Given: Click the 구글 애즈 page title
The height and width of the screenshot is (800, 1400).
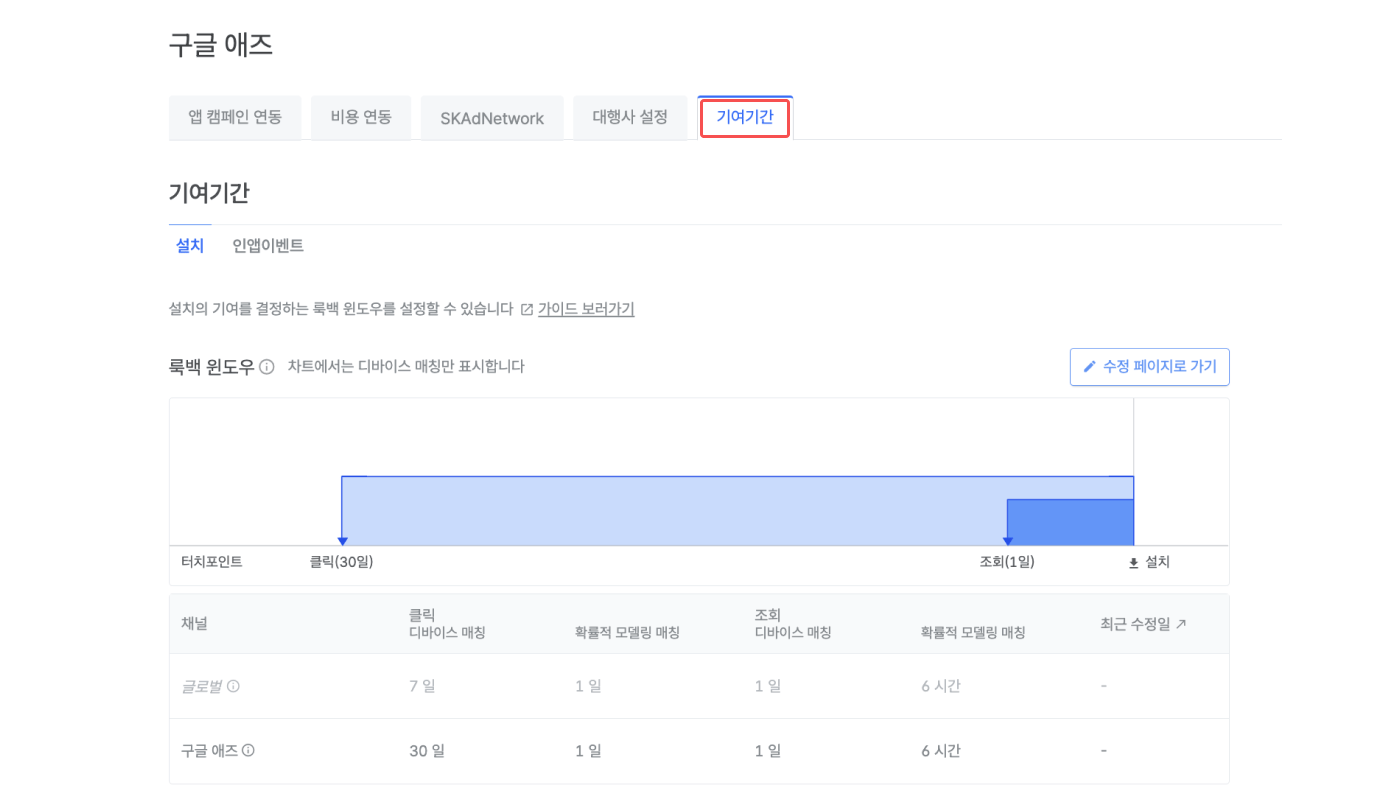Looking at the screenshot, I should pos(221,45).
